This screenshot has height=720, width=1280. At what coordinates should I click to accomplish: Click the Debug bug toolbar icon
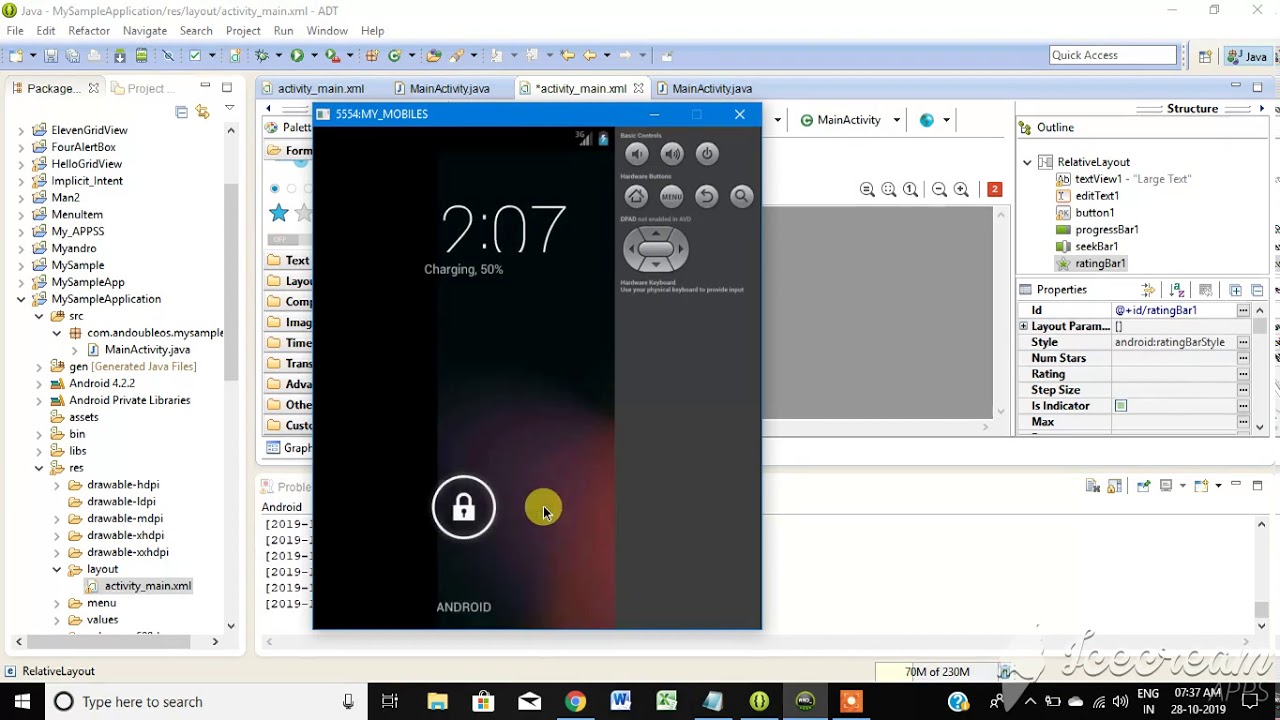tap(262, 56)
